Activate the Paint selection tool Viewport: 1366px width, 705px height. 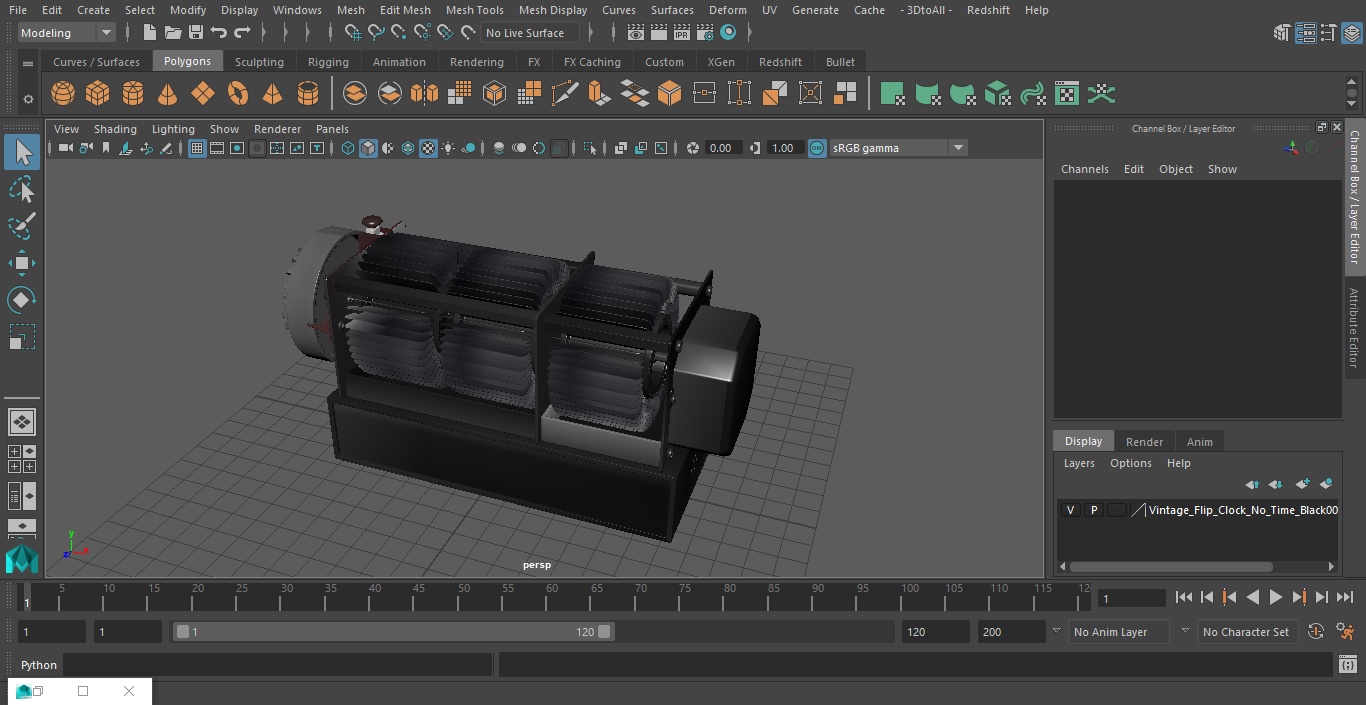tap(22, 226)
